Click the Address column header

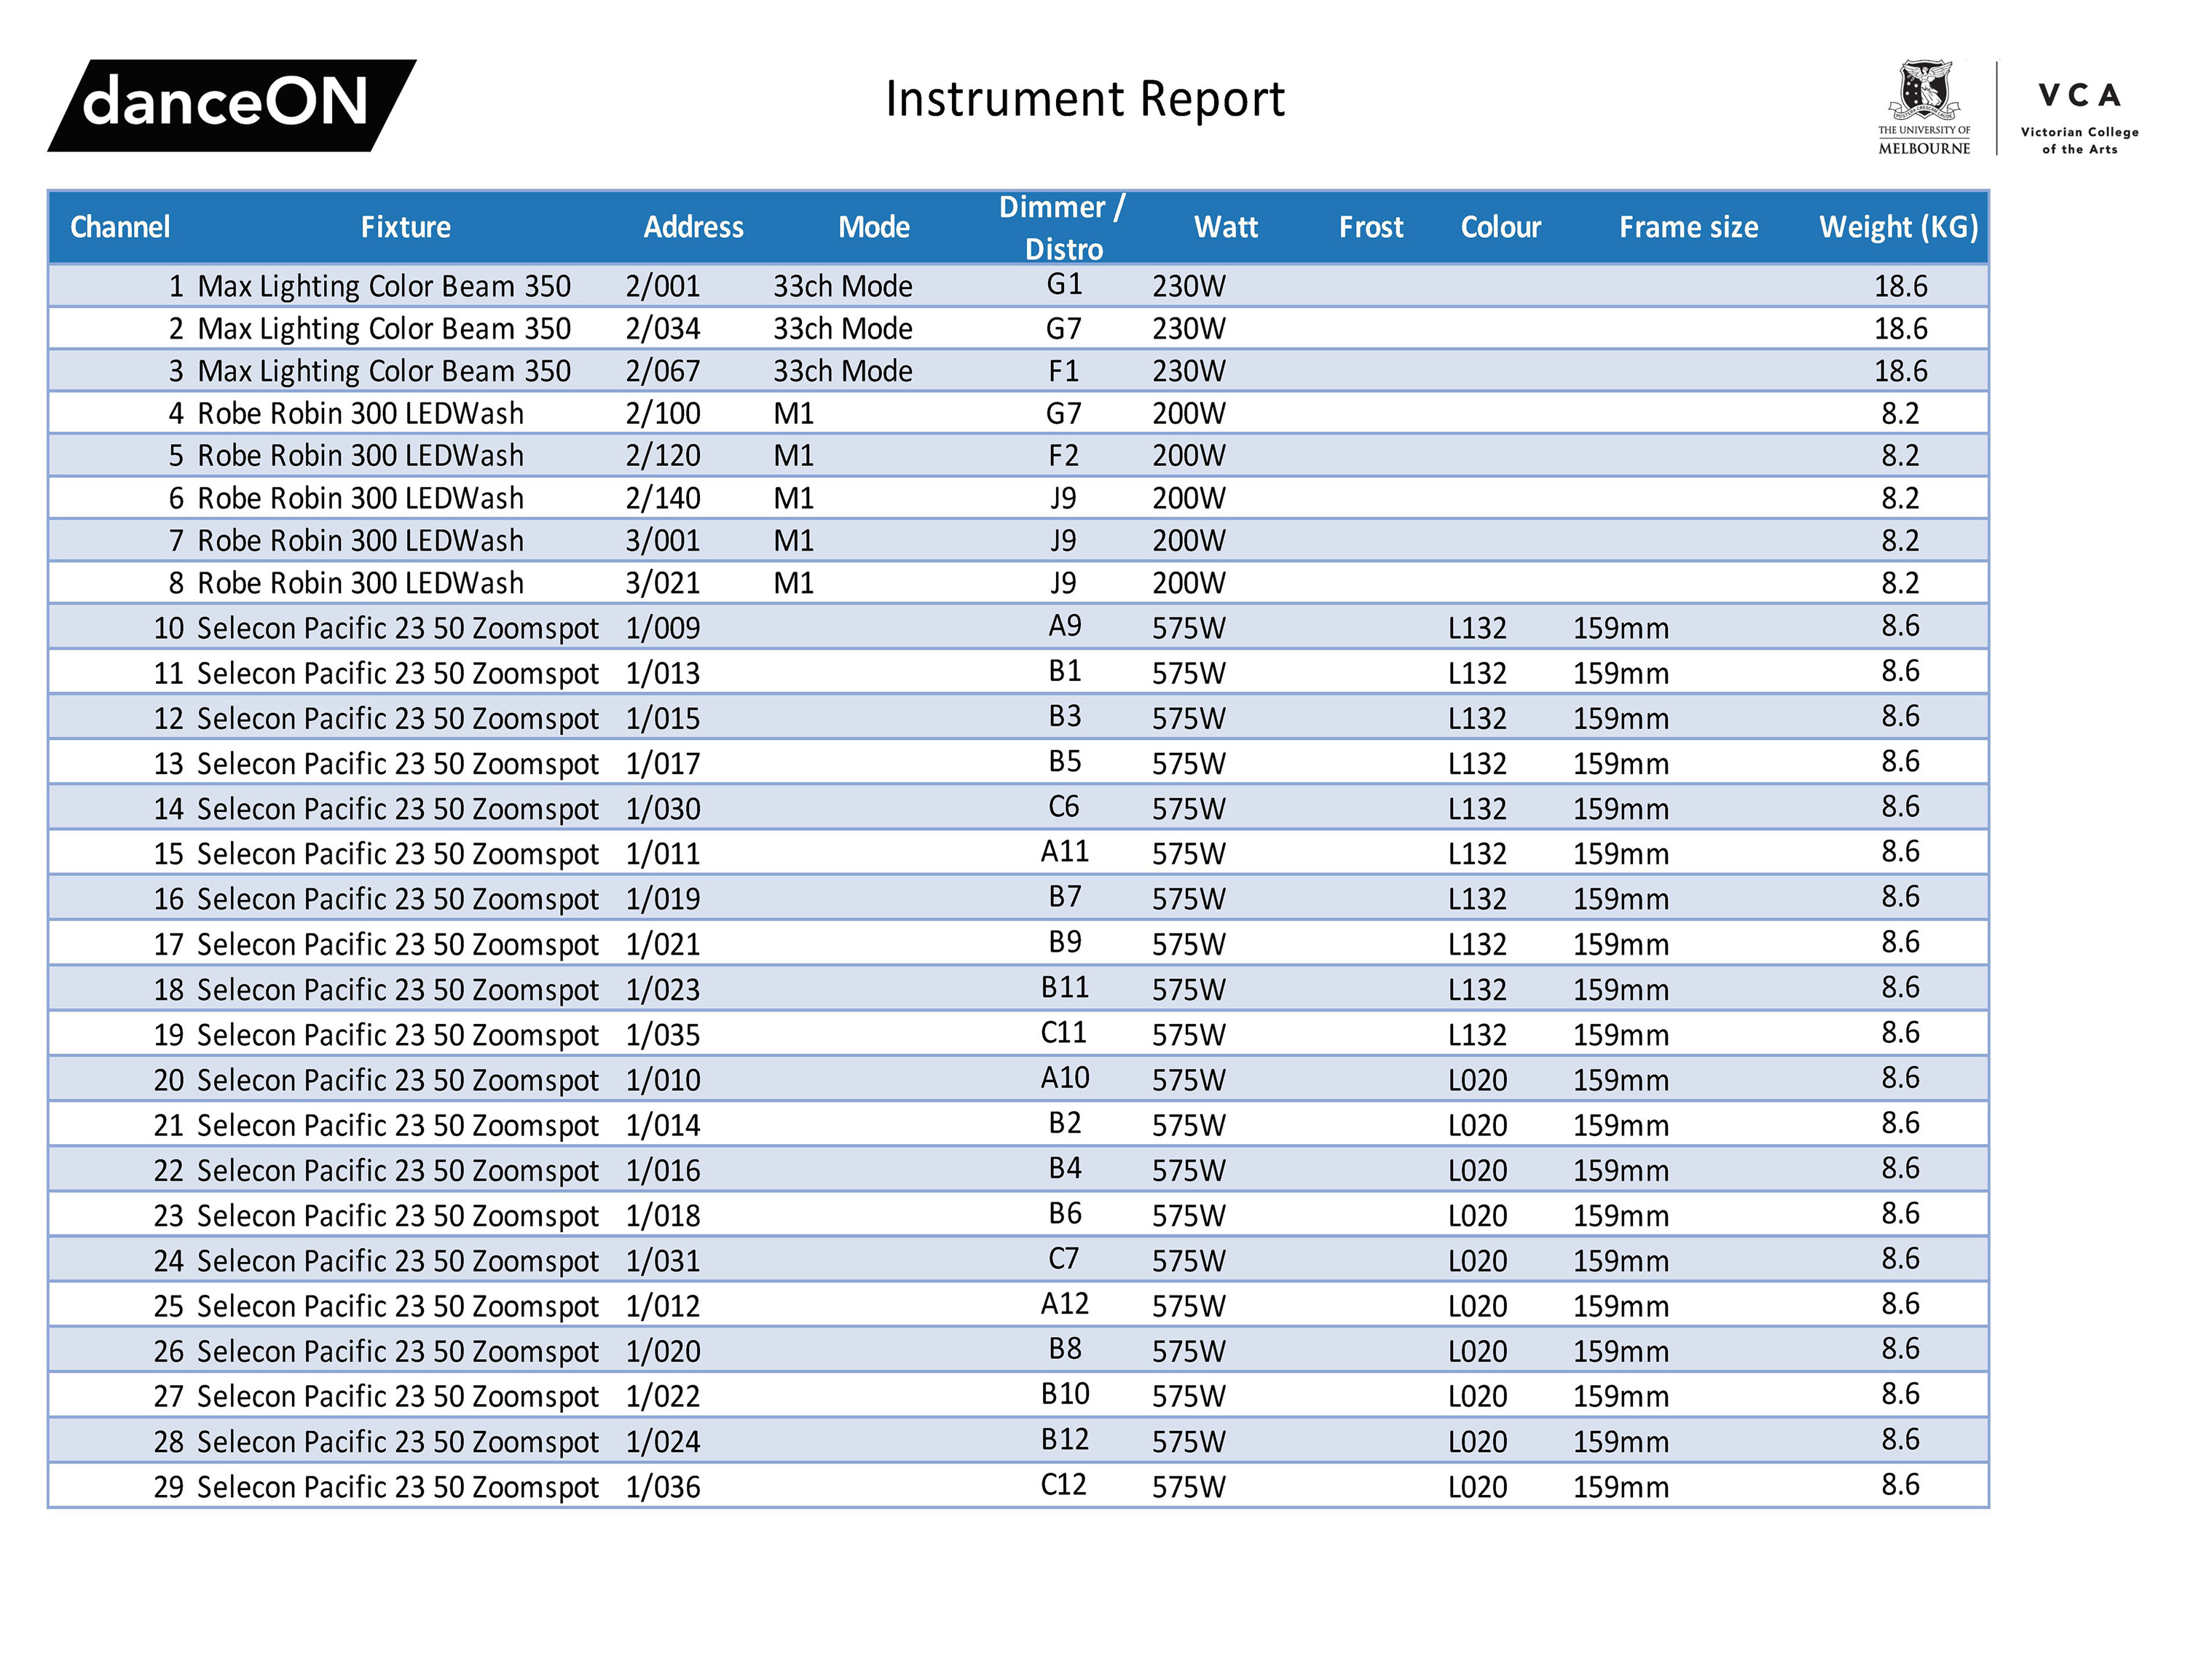click(693, 227)
